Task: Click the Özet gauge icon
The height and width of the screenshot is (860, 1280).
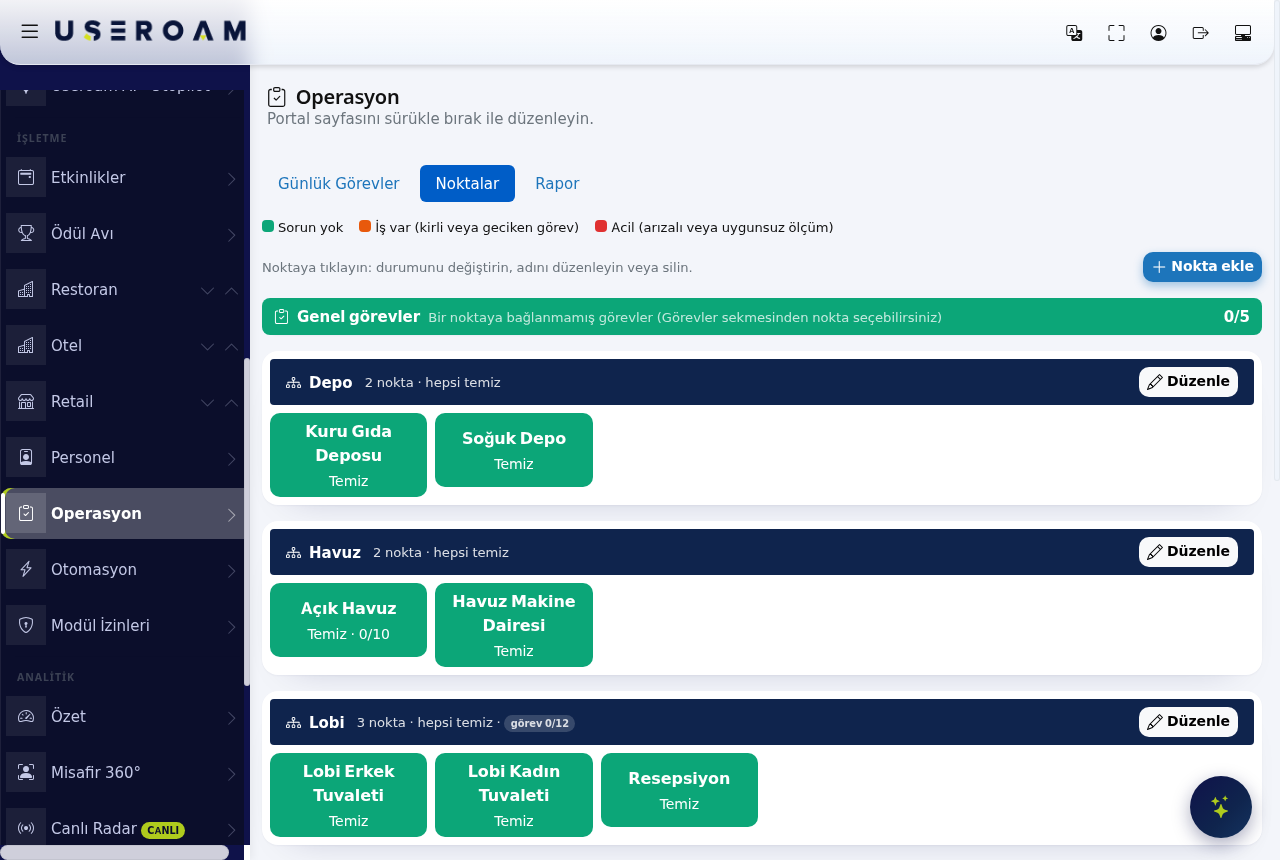Action: pos(26,716)
